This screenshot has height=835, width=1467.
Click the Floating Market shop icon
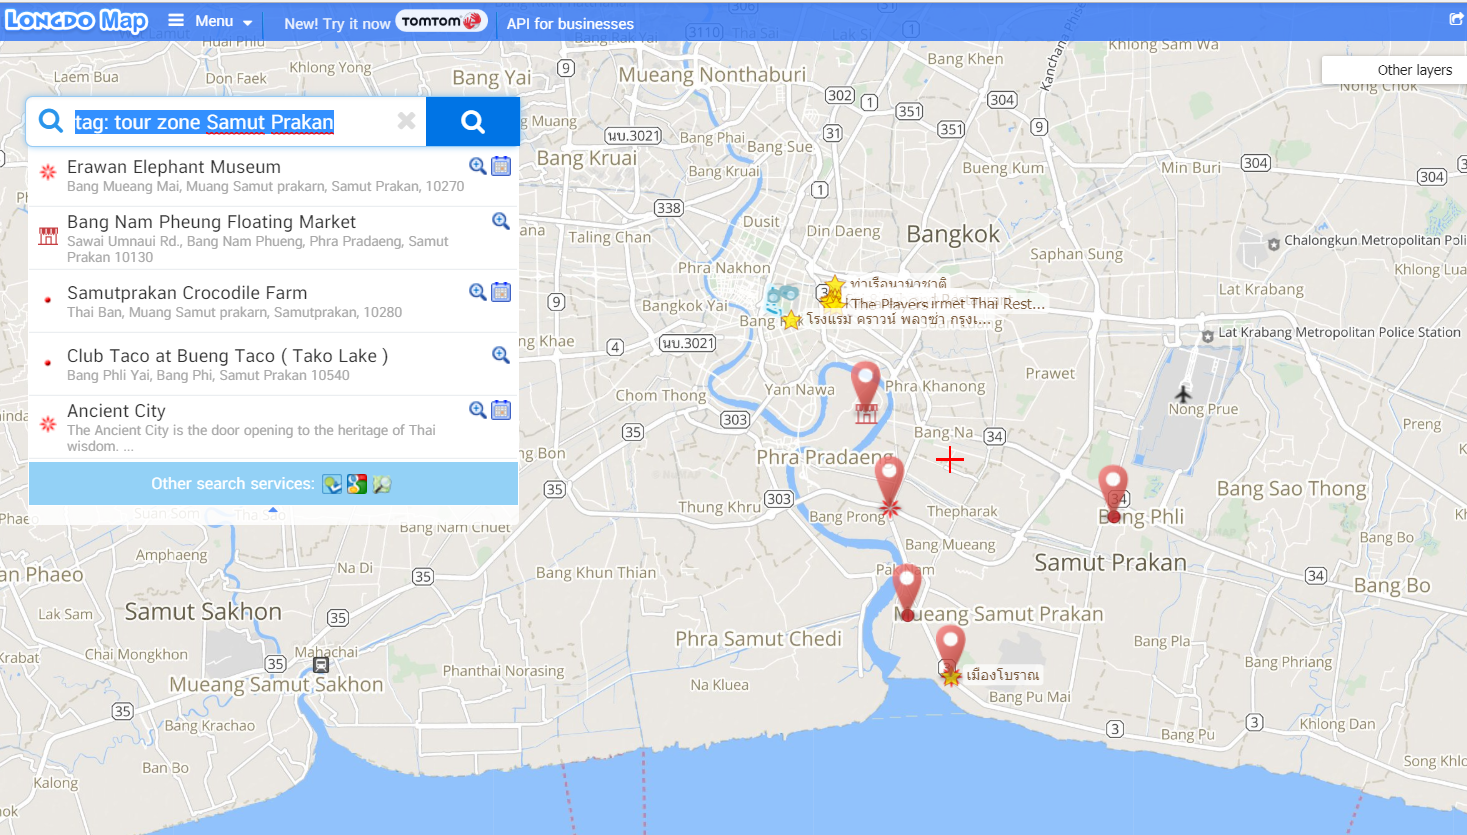48,236
